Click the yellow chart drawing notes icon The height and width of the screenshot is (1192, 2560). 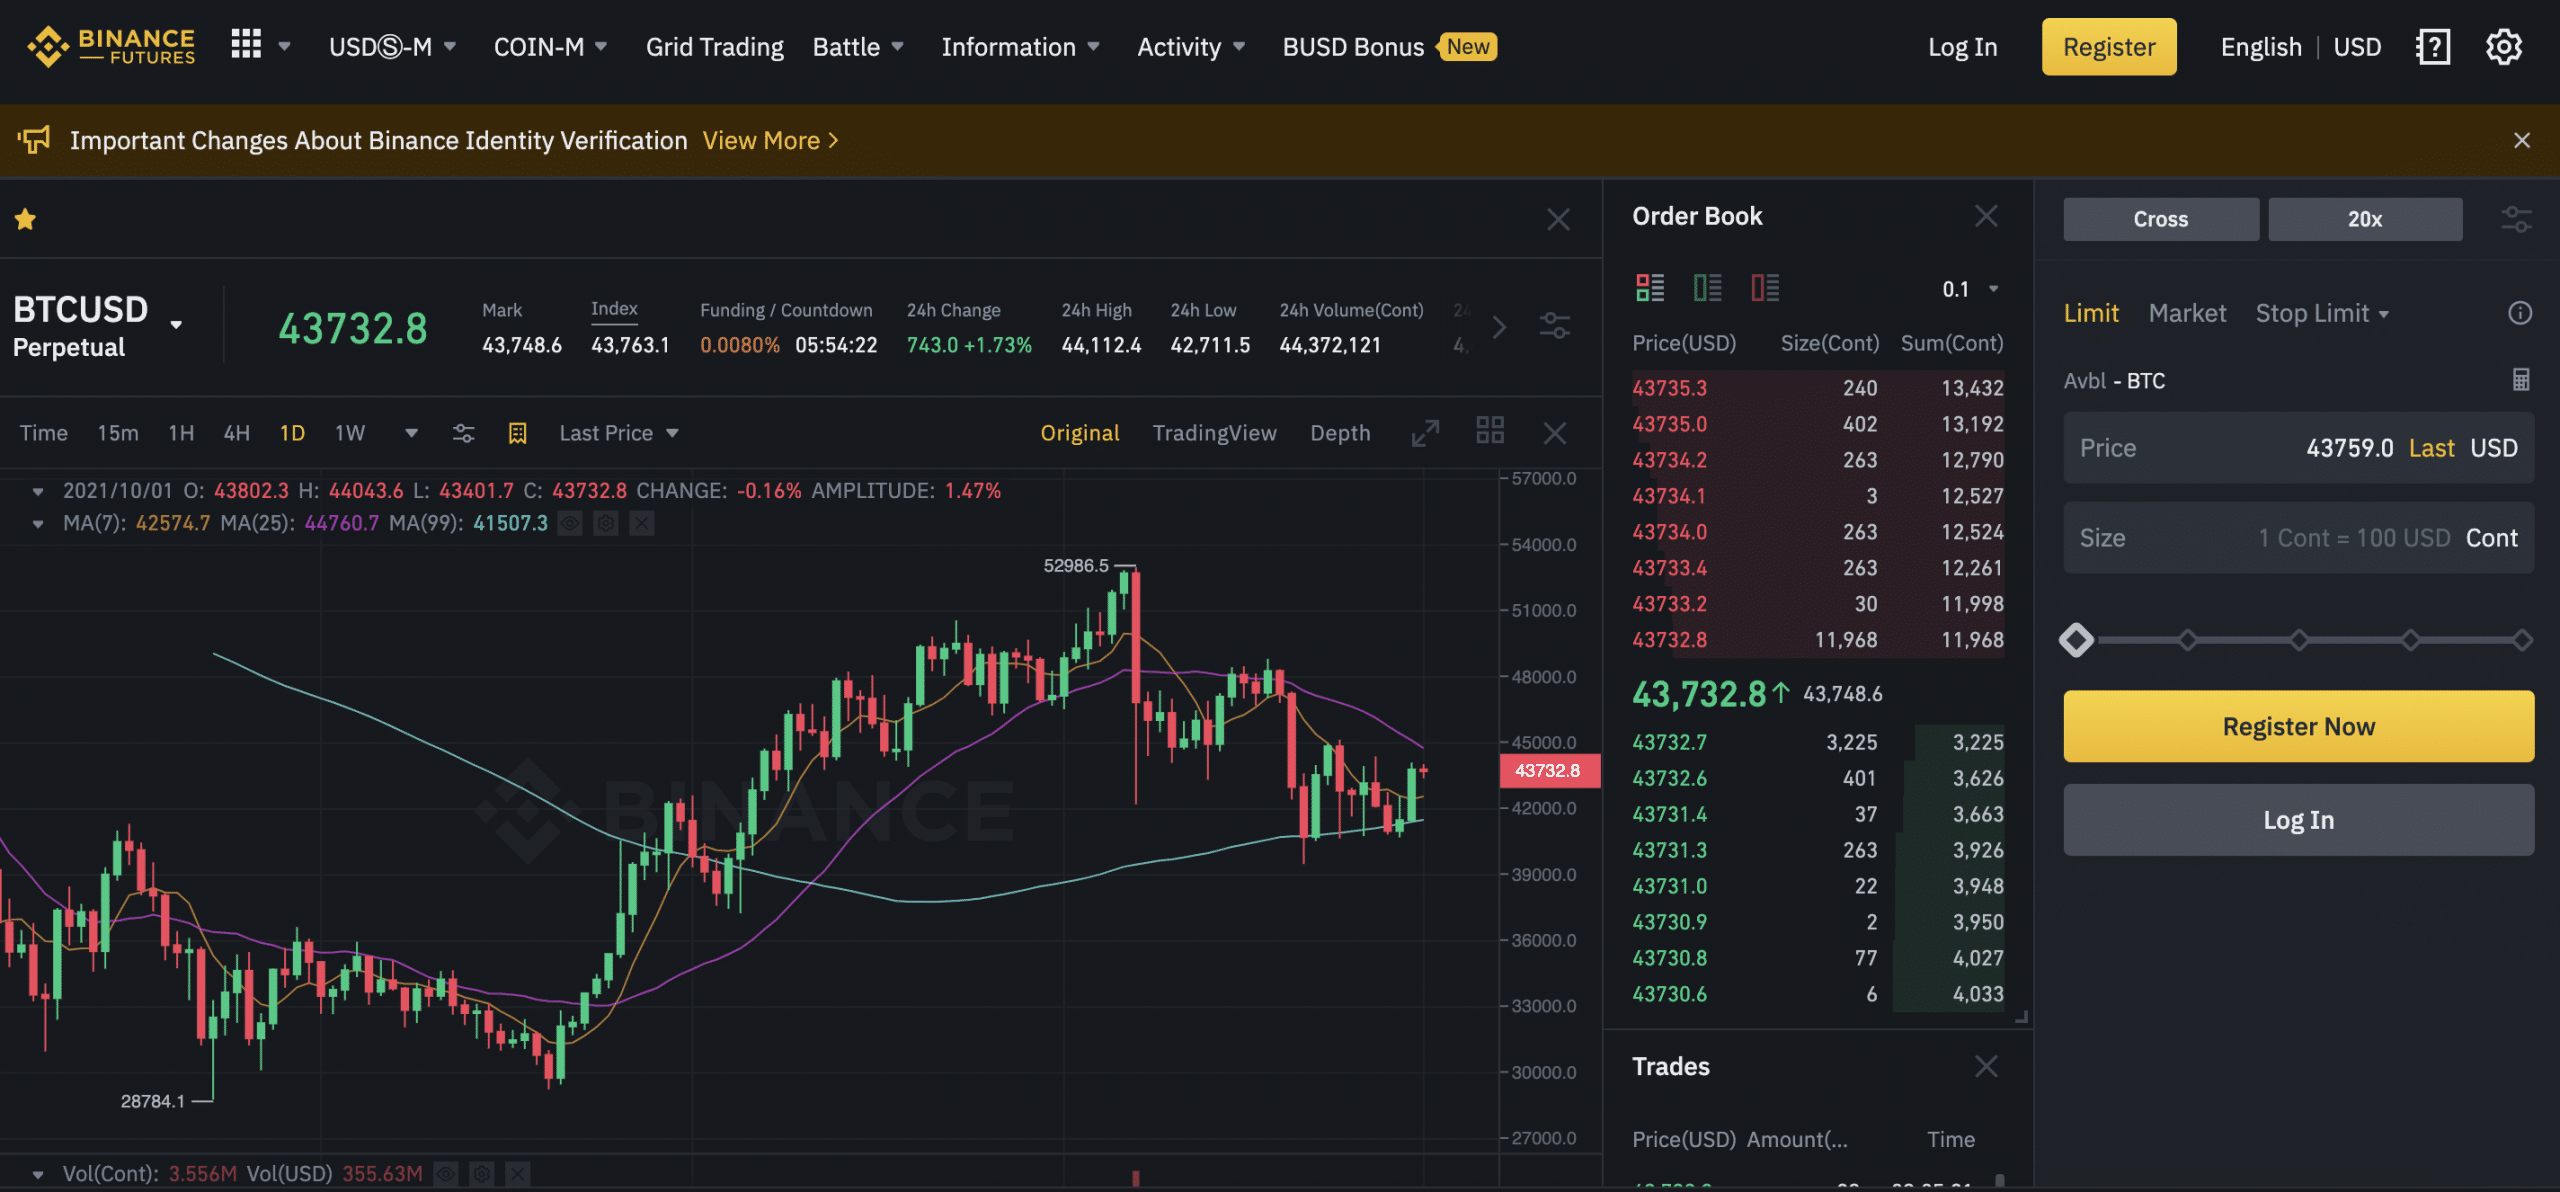point(517,433)
